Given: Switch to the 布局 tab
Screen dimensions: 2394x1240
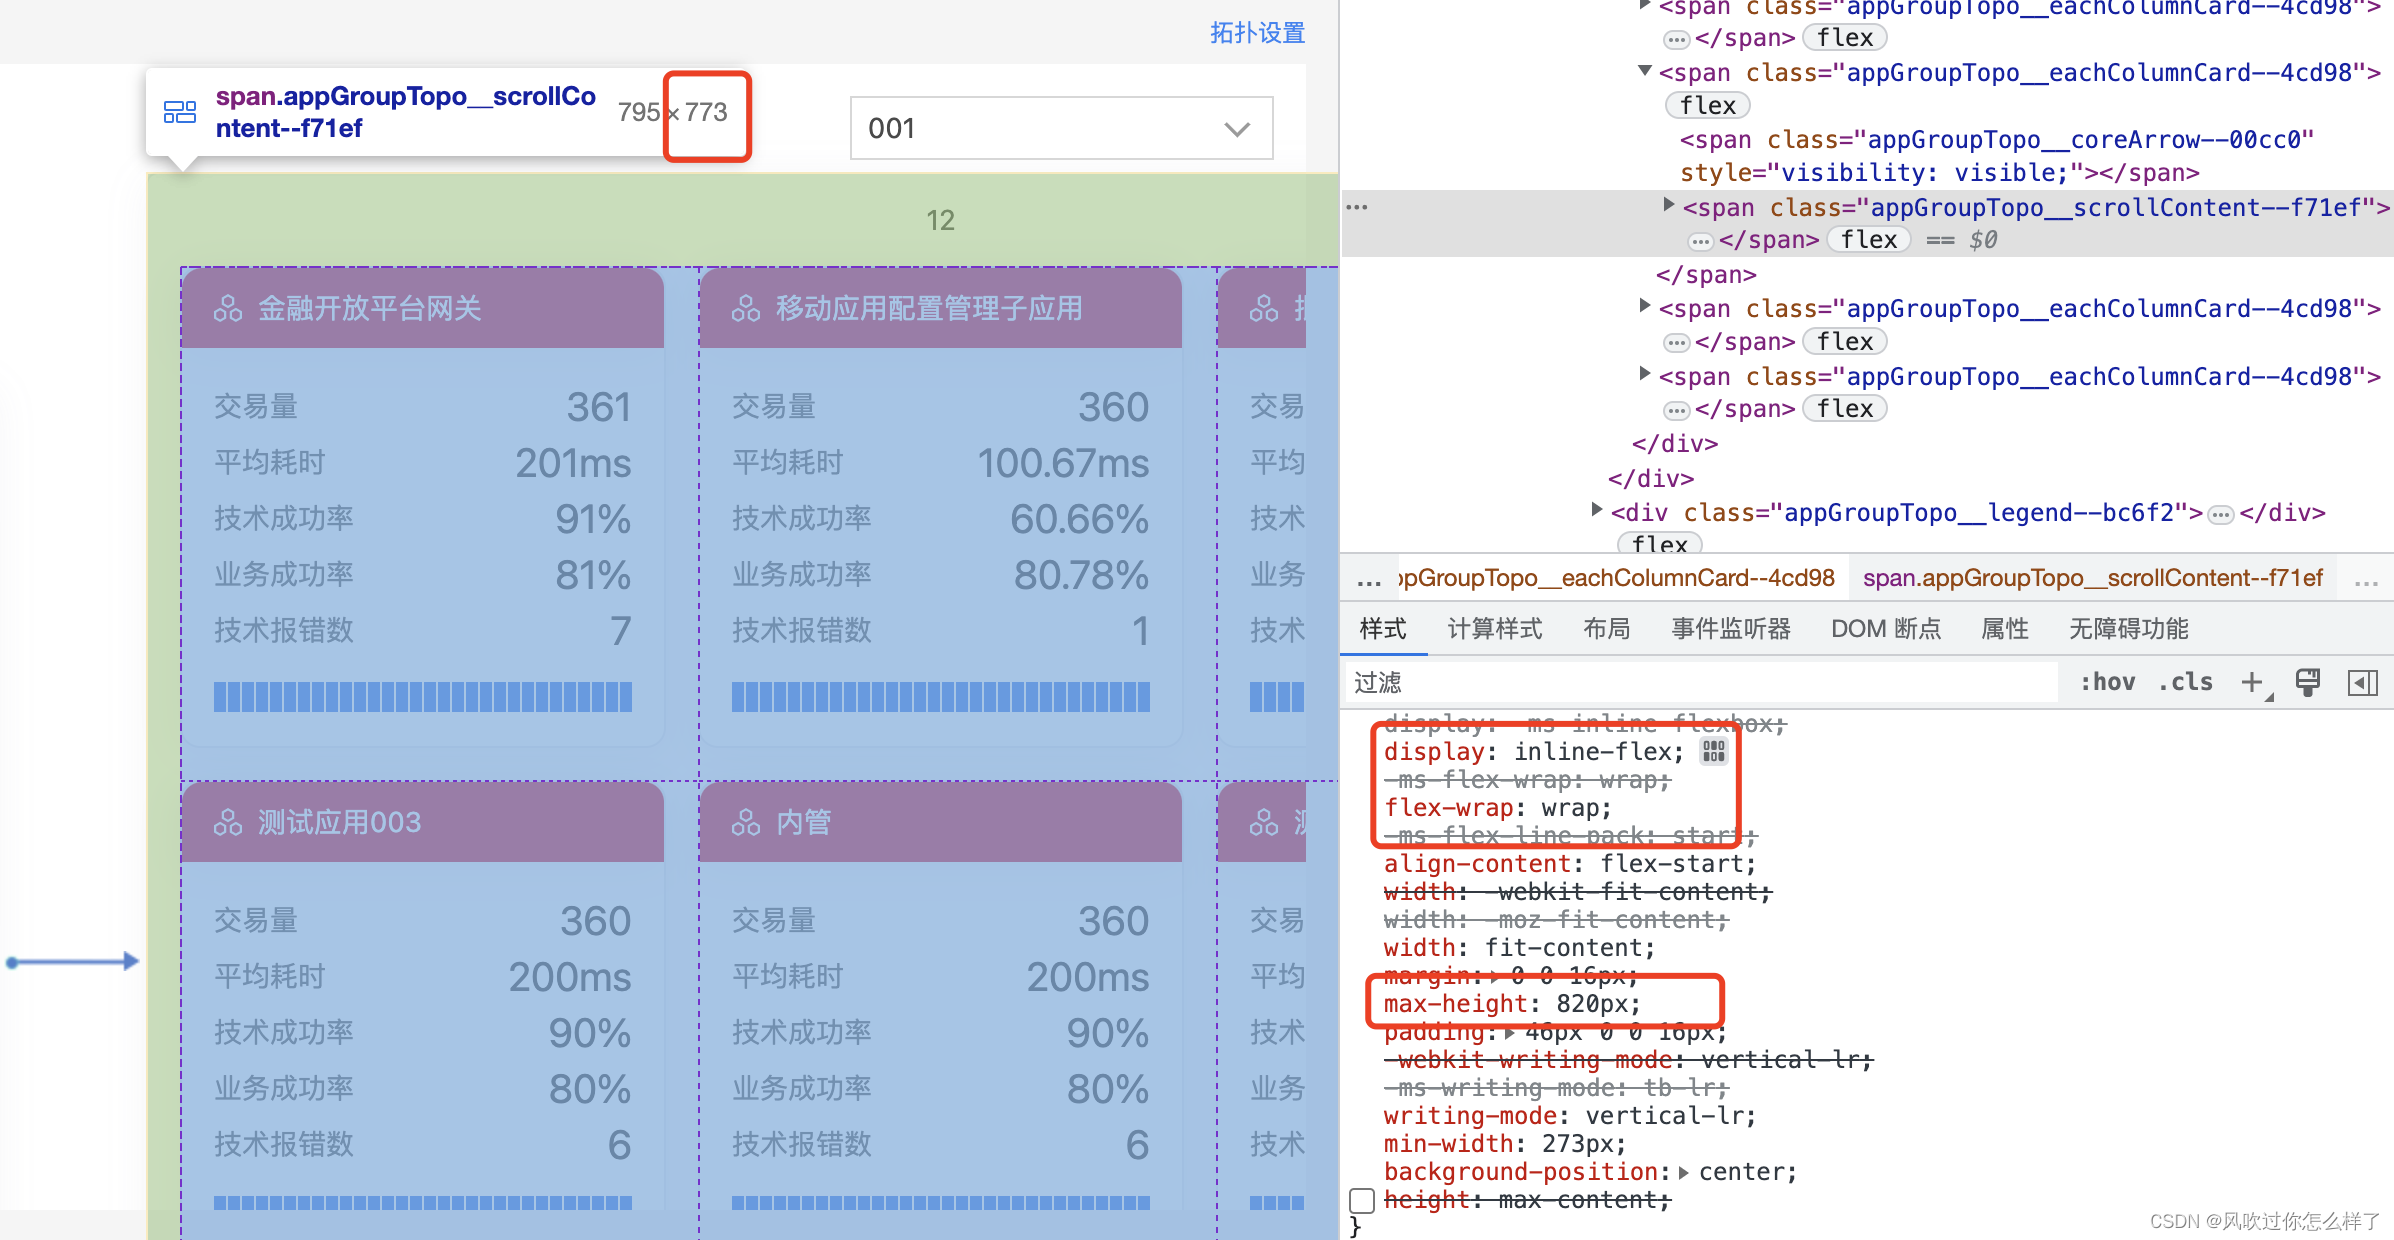Looking at the screenshot, I should click(1607, 628).
